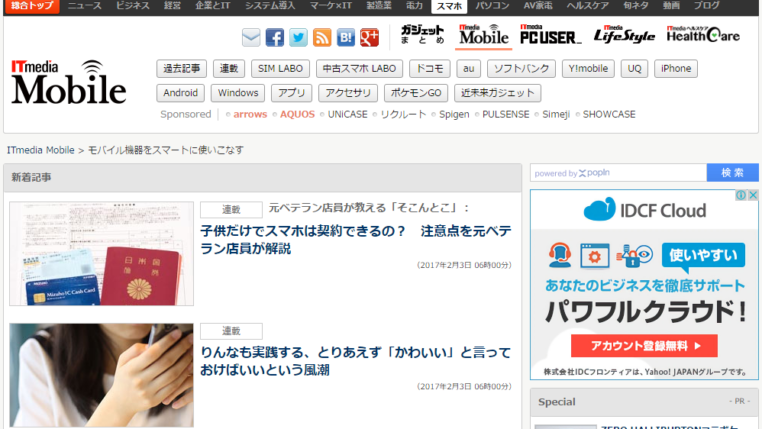This screenshot has width=762, height=429.
Task: Click the Twitter bird icon
Action: [298, 37]
